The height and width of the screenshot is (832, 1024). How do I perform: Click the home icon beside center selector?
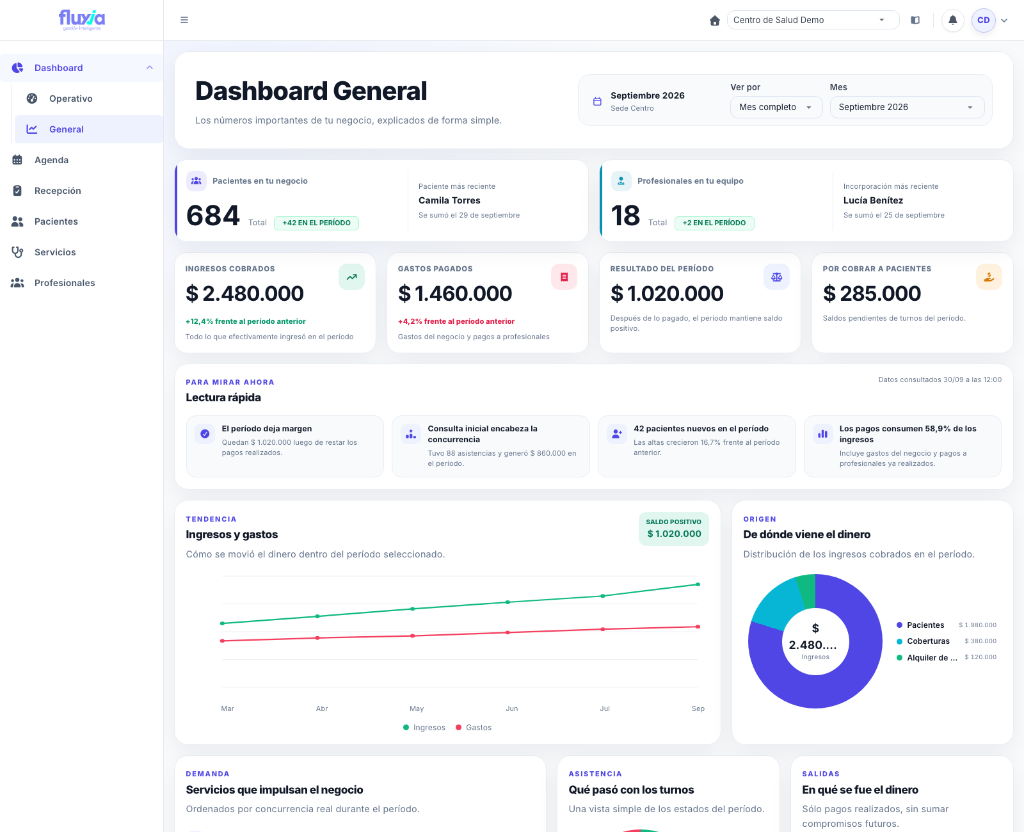[714, 20]
